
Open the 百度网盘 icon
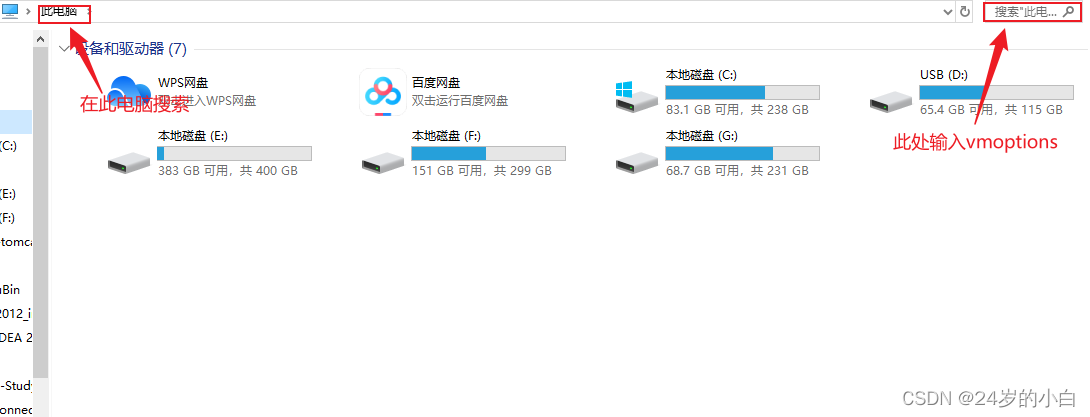pos(383,92)
